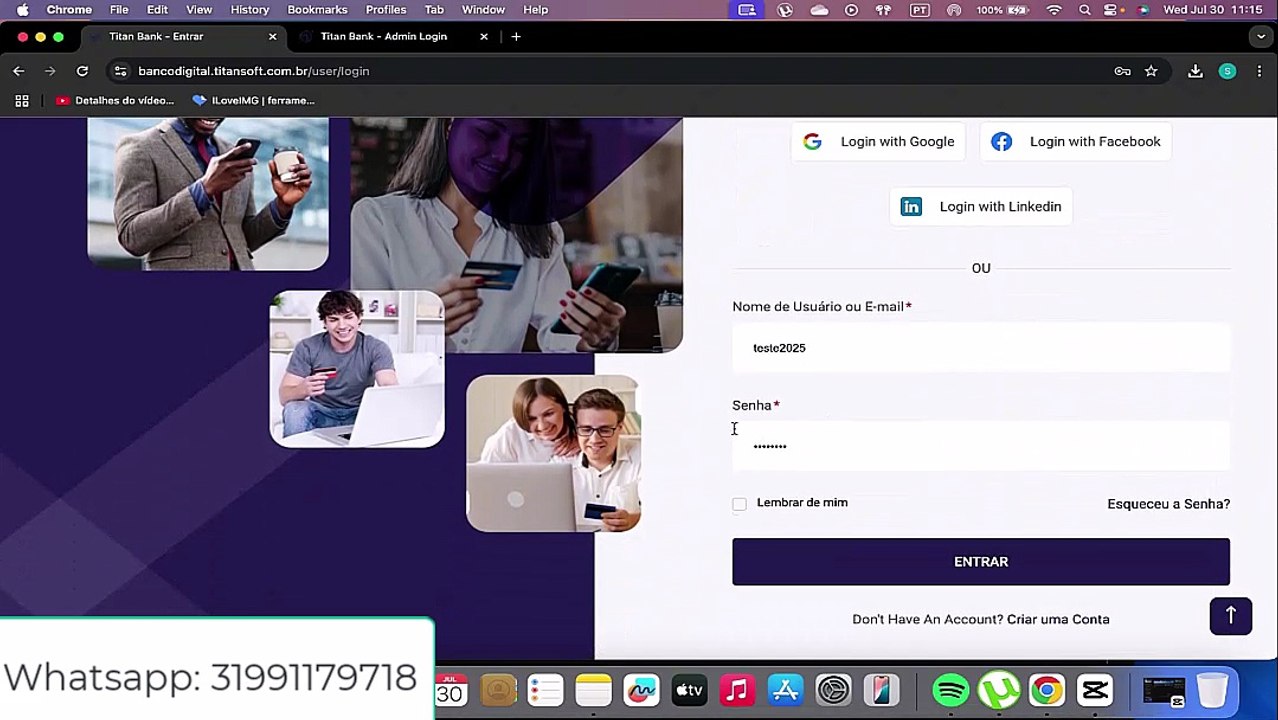
Task: Open the Criar uma Conta link
Action: click(x=1058, y=619)
